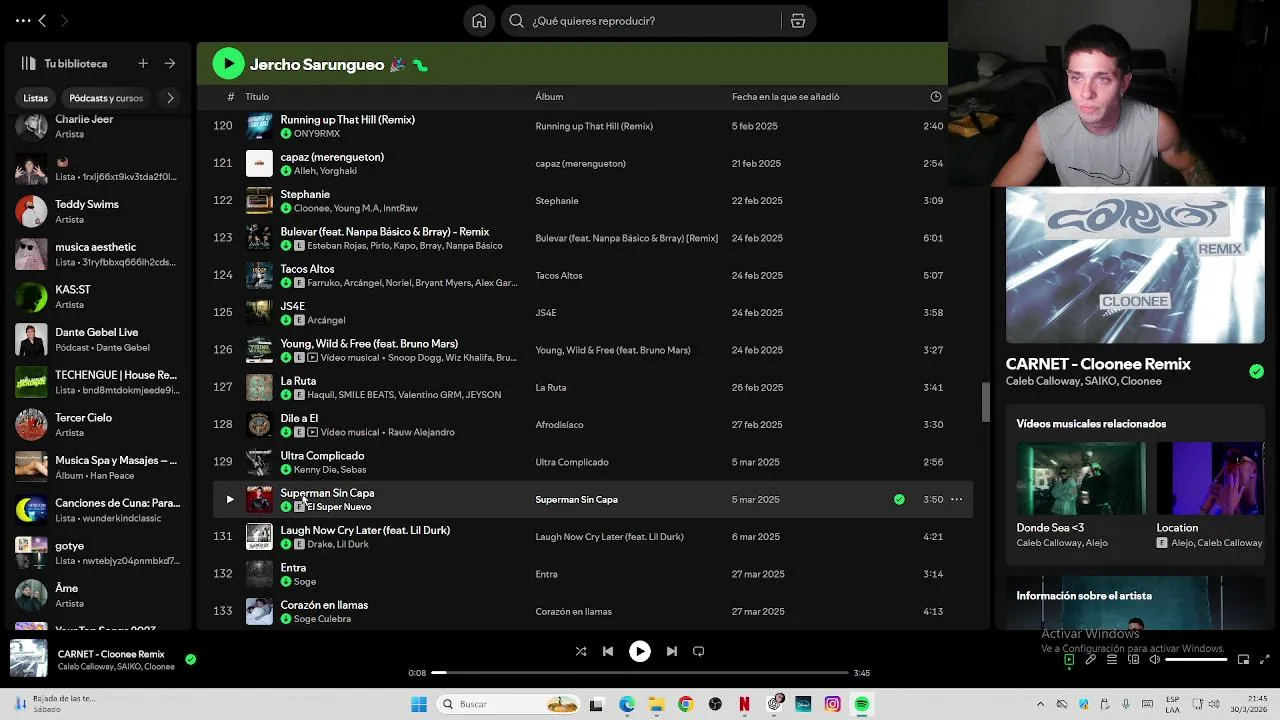Sort by duration clock icon
The image size is (1280, 720).
coord(936,97)
